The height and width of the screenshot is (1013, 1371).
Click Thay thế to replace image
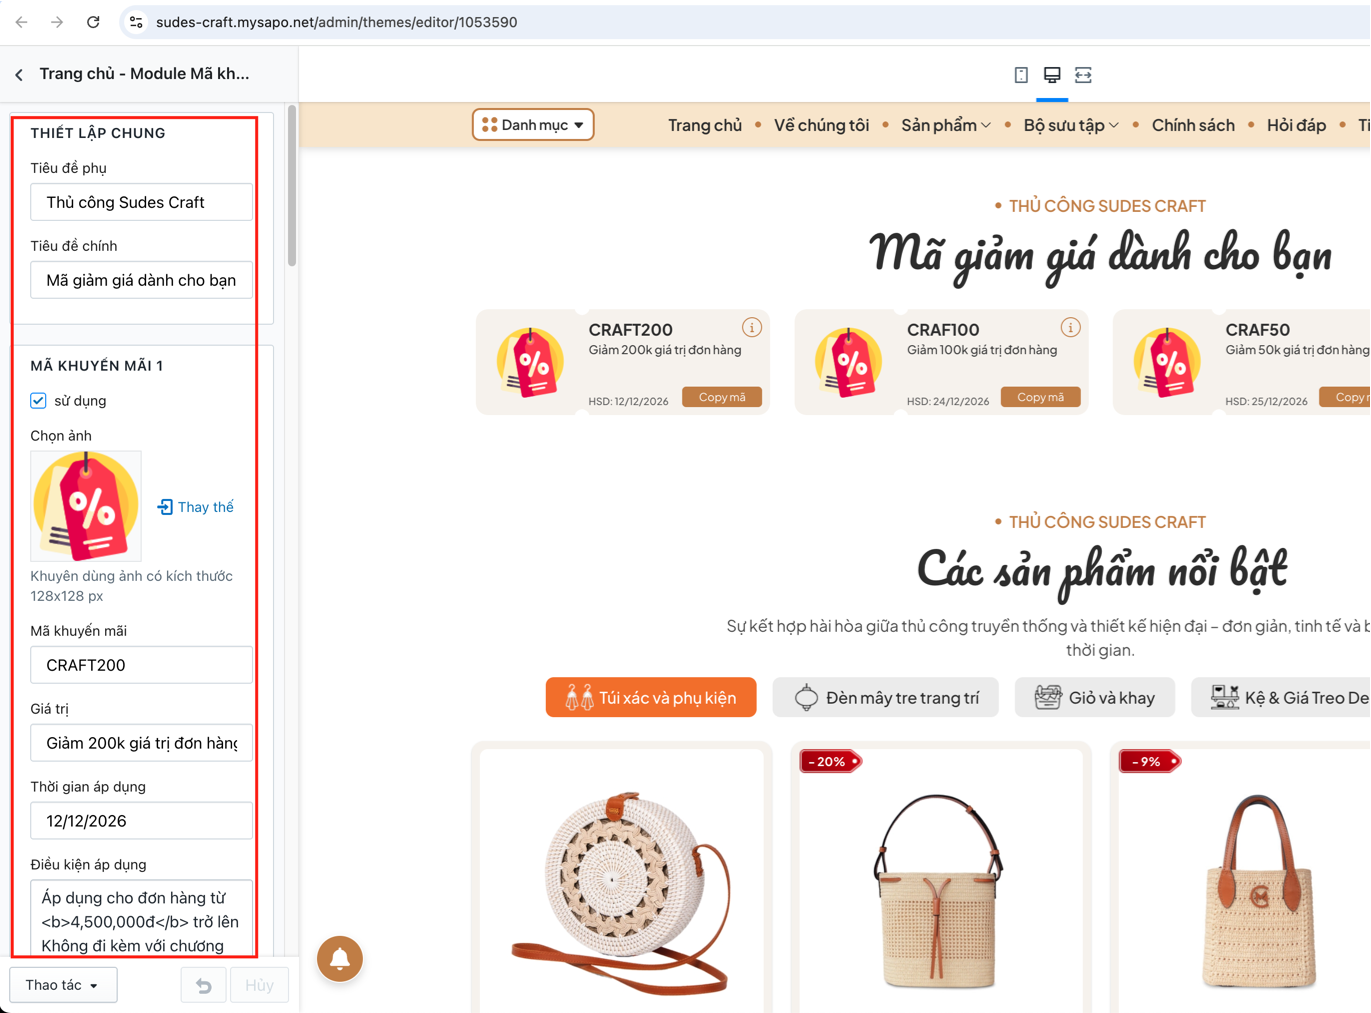point(196,507)
